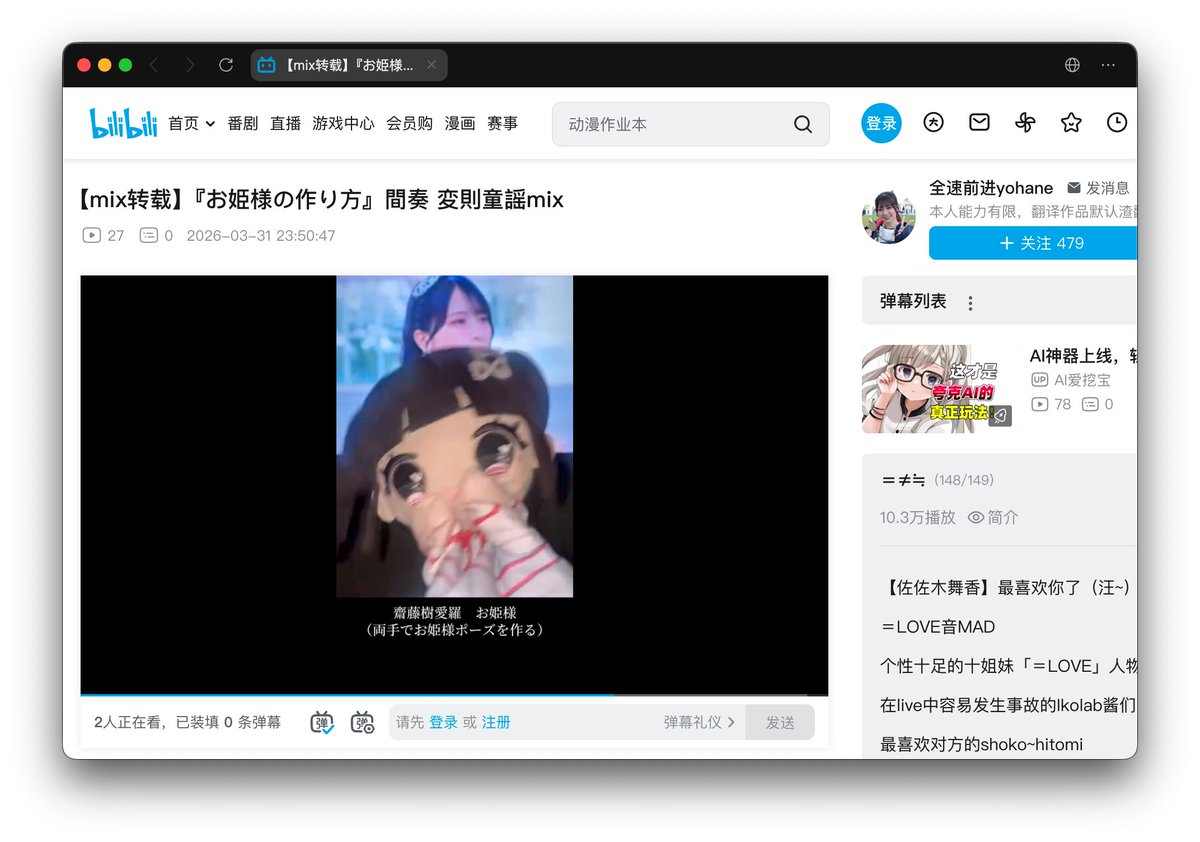Click the blue 登录 button
This screenshot has height=842, width=1200.
coord(881,122)
